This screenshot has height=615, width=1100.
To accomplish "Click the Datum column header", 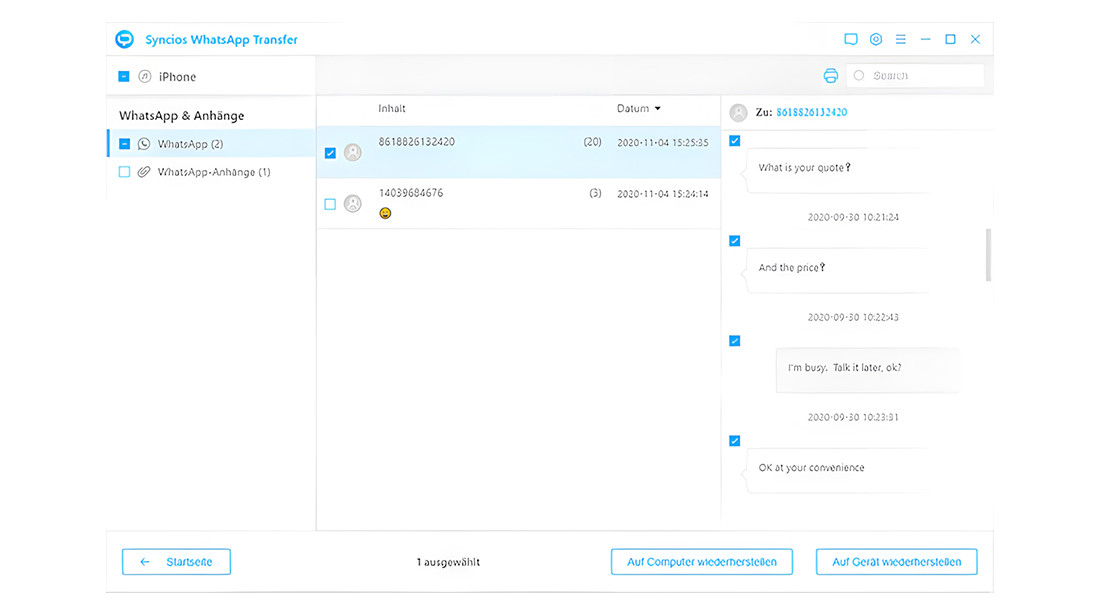I will click(x=633, y=109).
